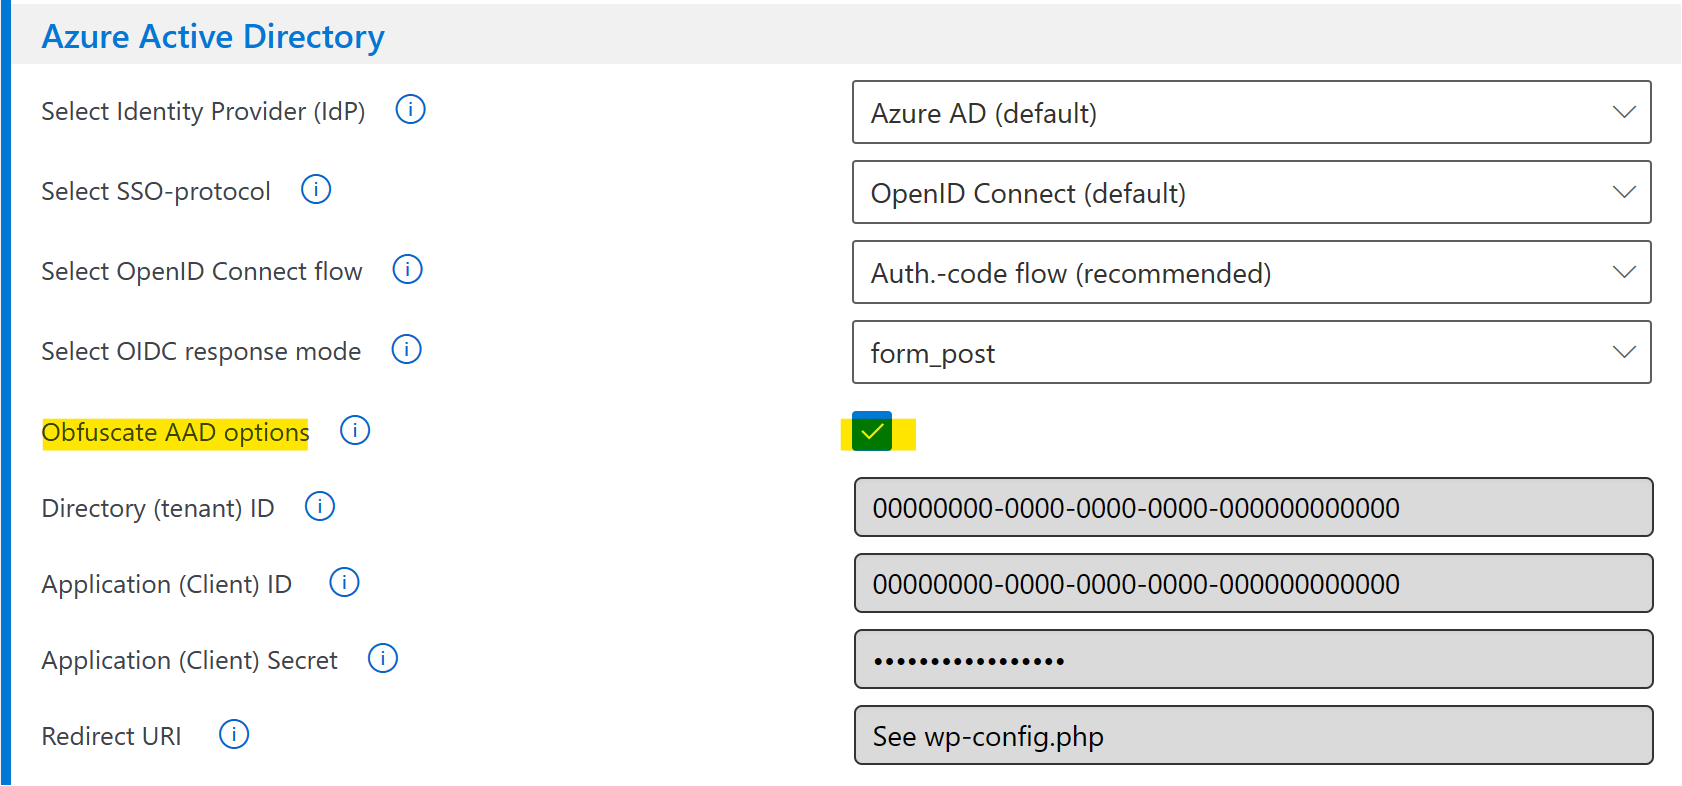Show info for Select OpenID Connect flow
Image resolution: width=1682 pixels, height=786 pixels.
tap(407, 269)
